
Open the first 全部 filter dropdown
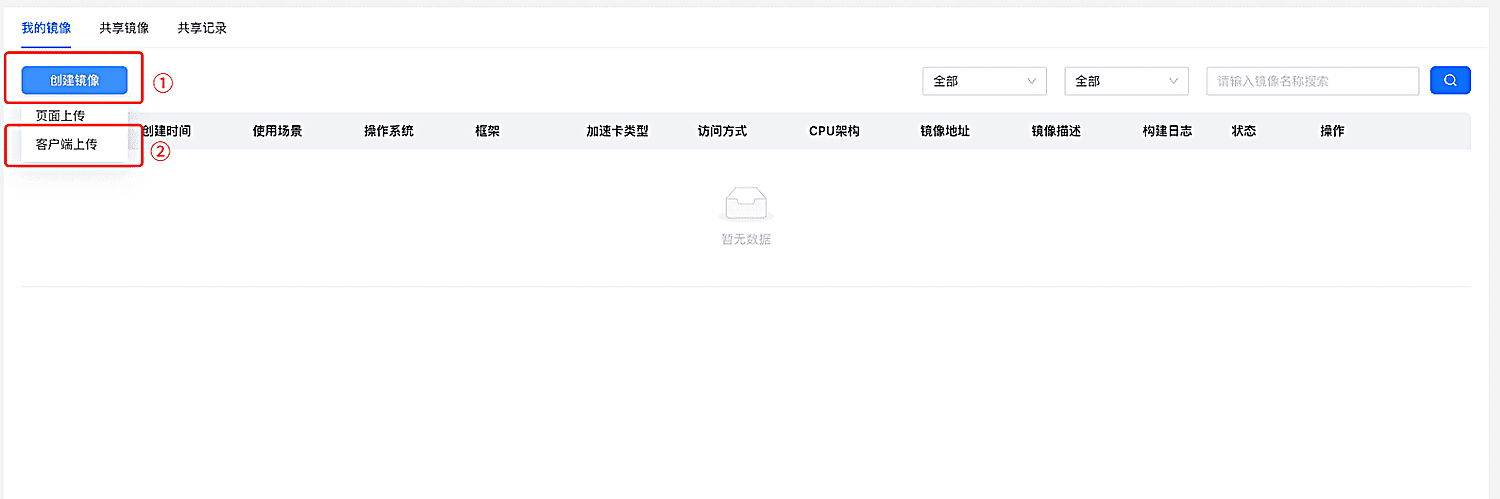[x=984, y=81]
